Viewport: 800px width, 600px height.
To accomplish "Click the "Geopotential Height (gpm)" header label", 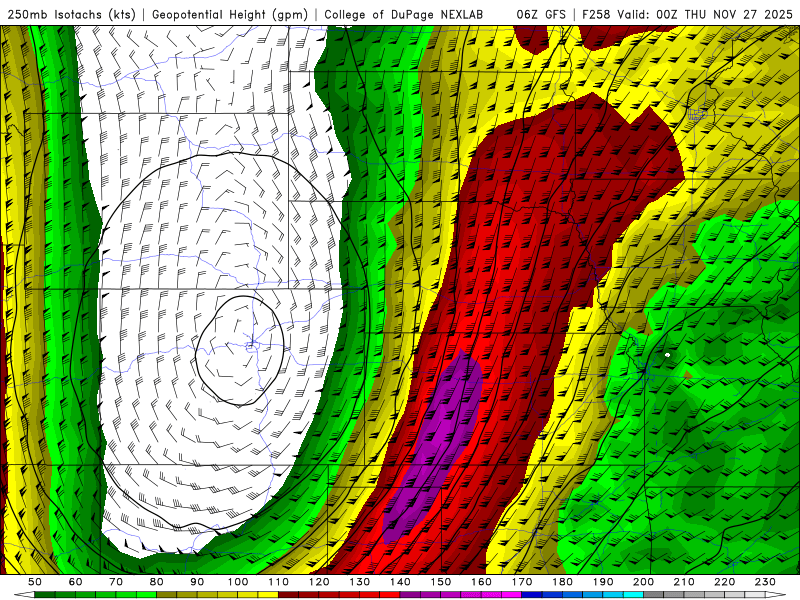I will tap(230, 14).
